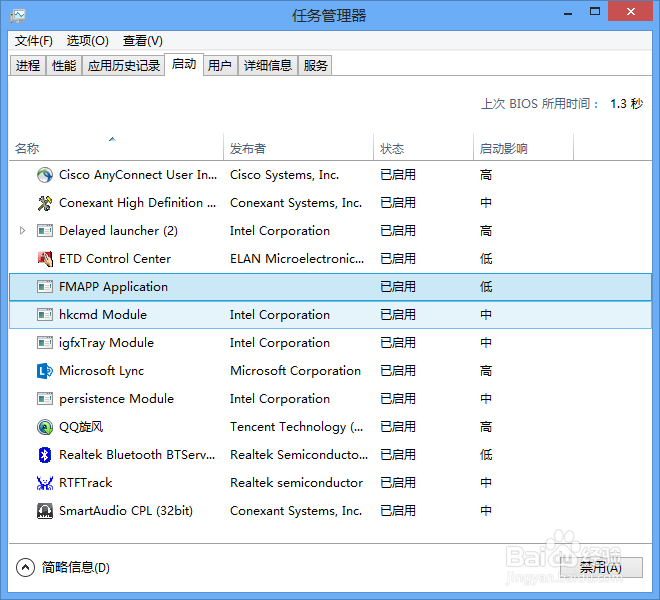The width and height of the screenshot is (660, 600).
Task: Select the persistence Module name
Action: (x=116, y=399)
